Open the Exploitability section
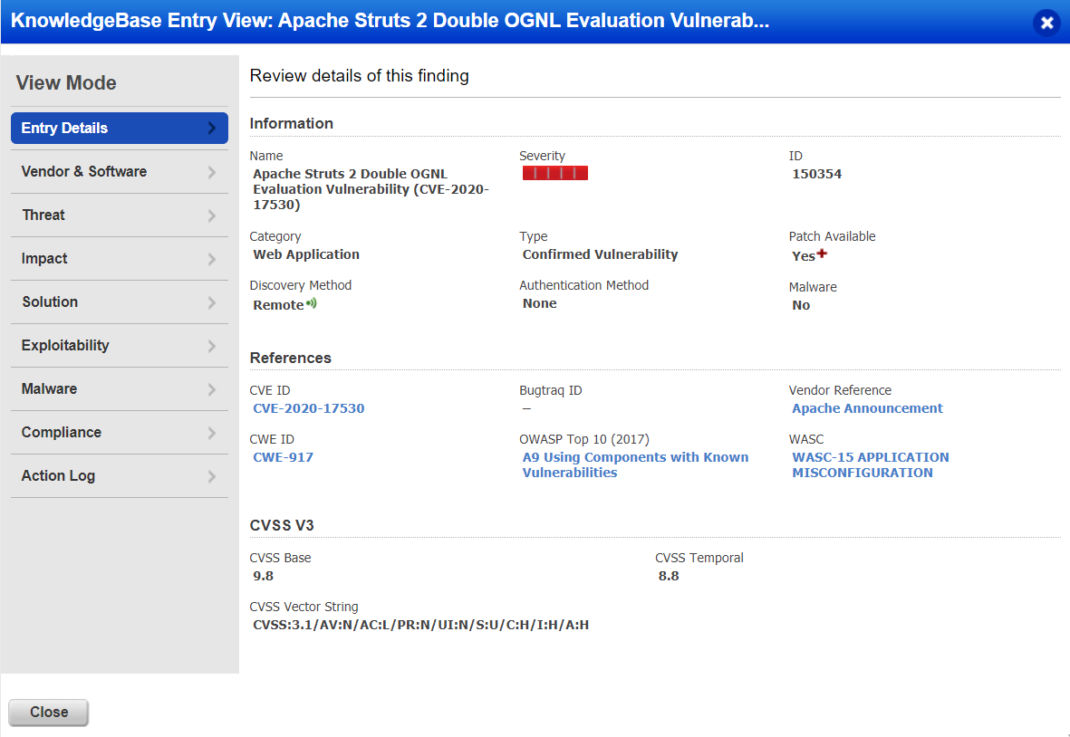This screenshot has width=1070, height=737. pyautogui.click(x=119, y=345)
